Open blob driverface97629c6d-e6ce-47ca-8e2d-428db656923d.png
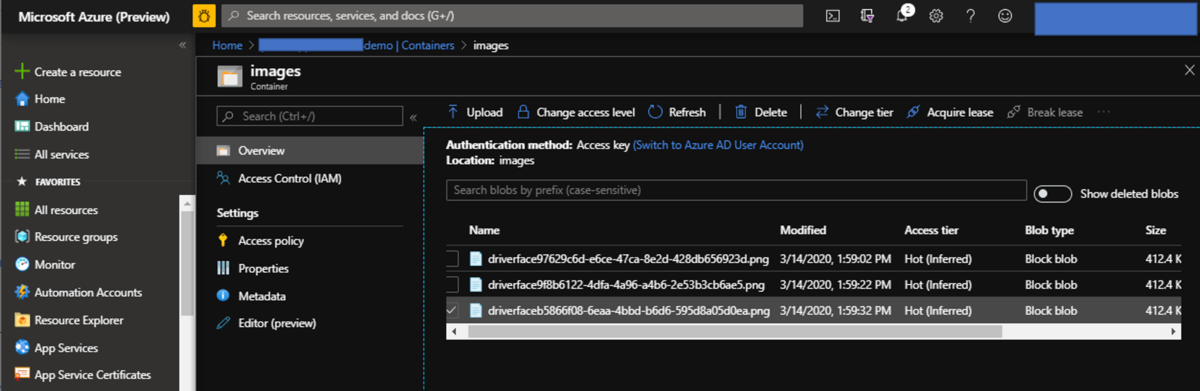This screenshot has width=1200, height=391. coord(628,258)
